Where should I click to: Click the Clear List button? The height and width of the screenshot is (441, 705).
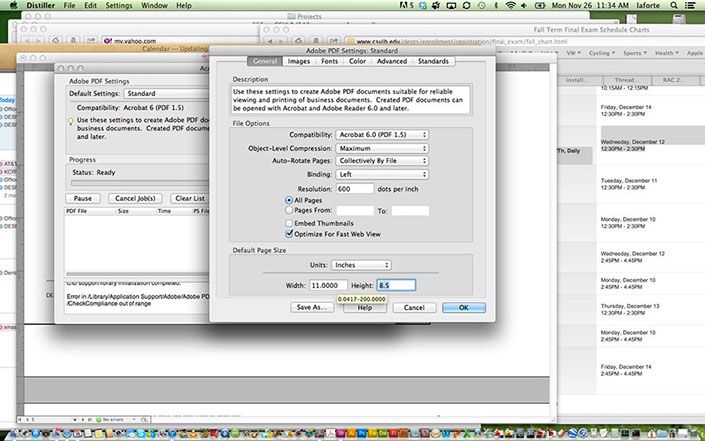tap(189, 198)
